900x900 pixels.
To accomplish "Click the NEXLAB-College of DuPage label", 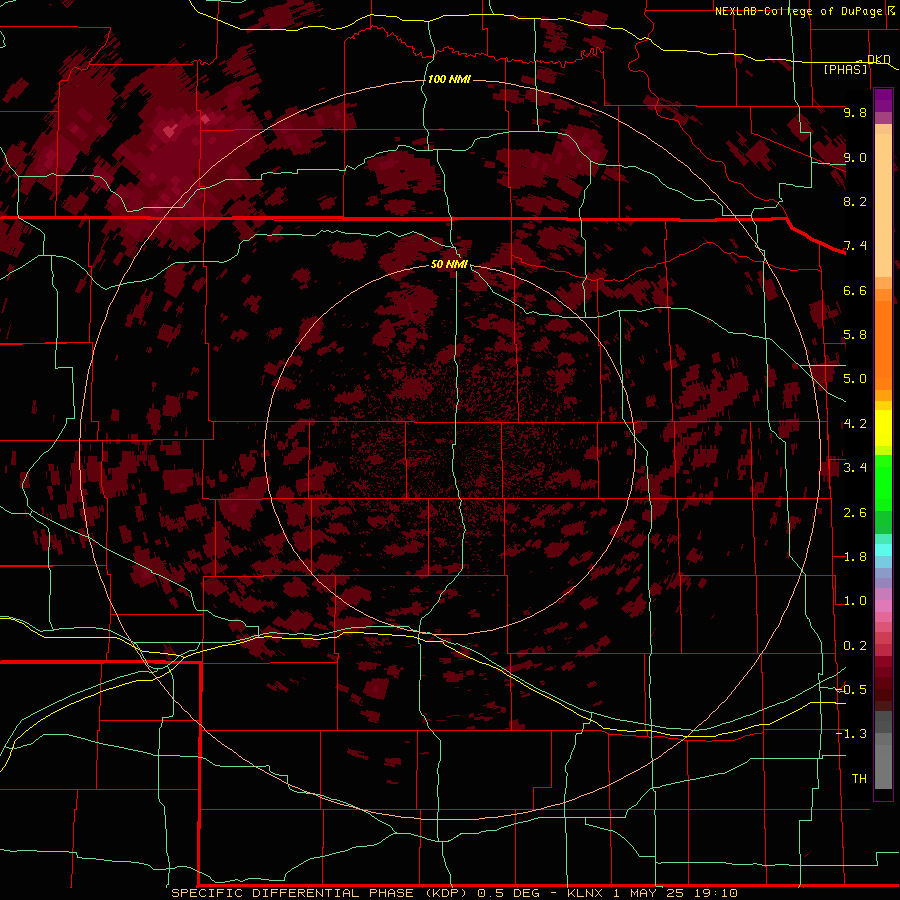I will coord(799,11).
